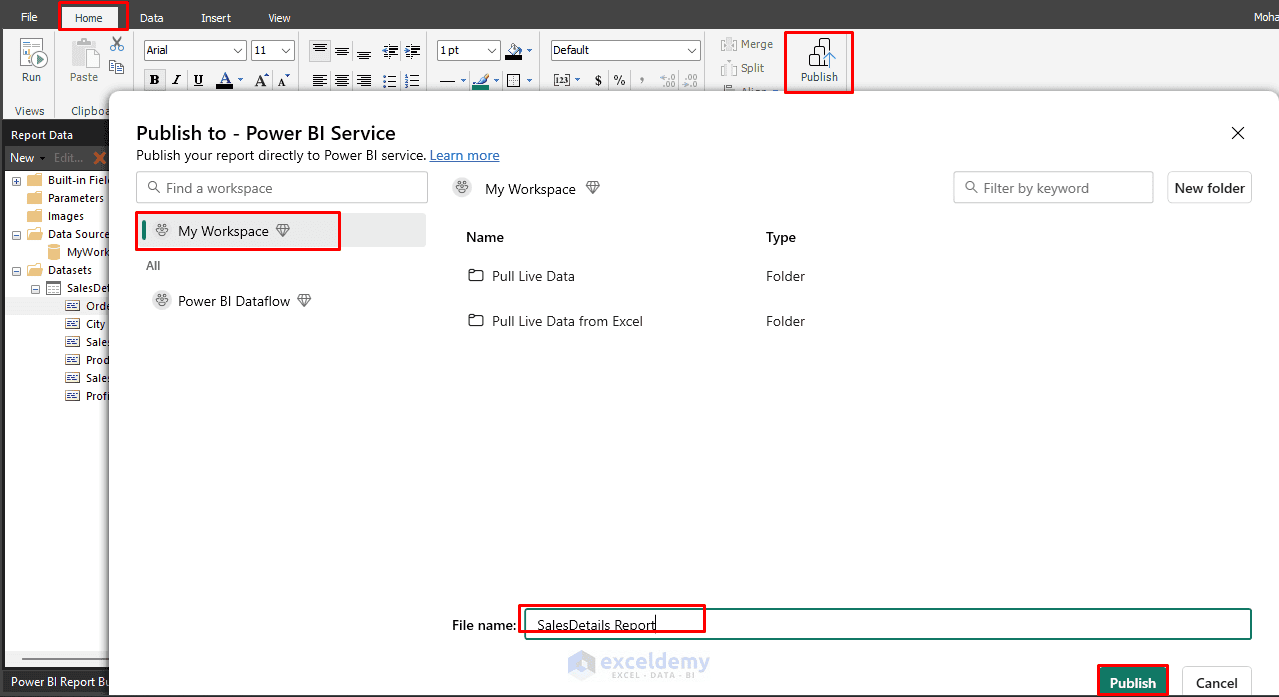Switch to the Data ribbon tab

pos(152,18)
